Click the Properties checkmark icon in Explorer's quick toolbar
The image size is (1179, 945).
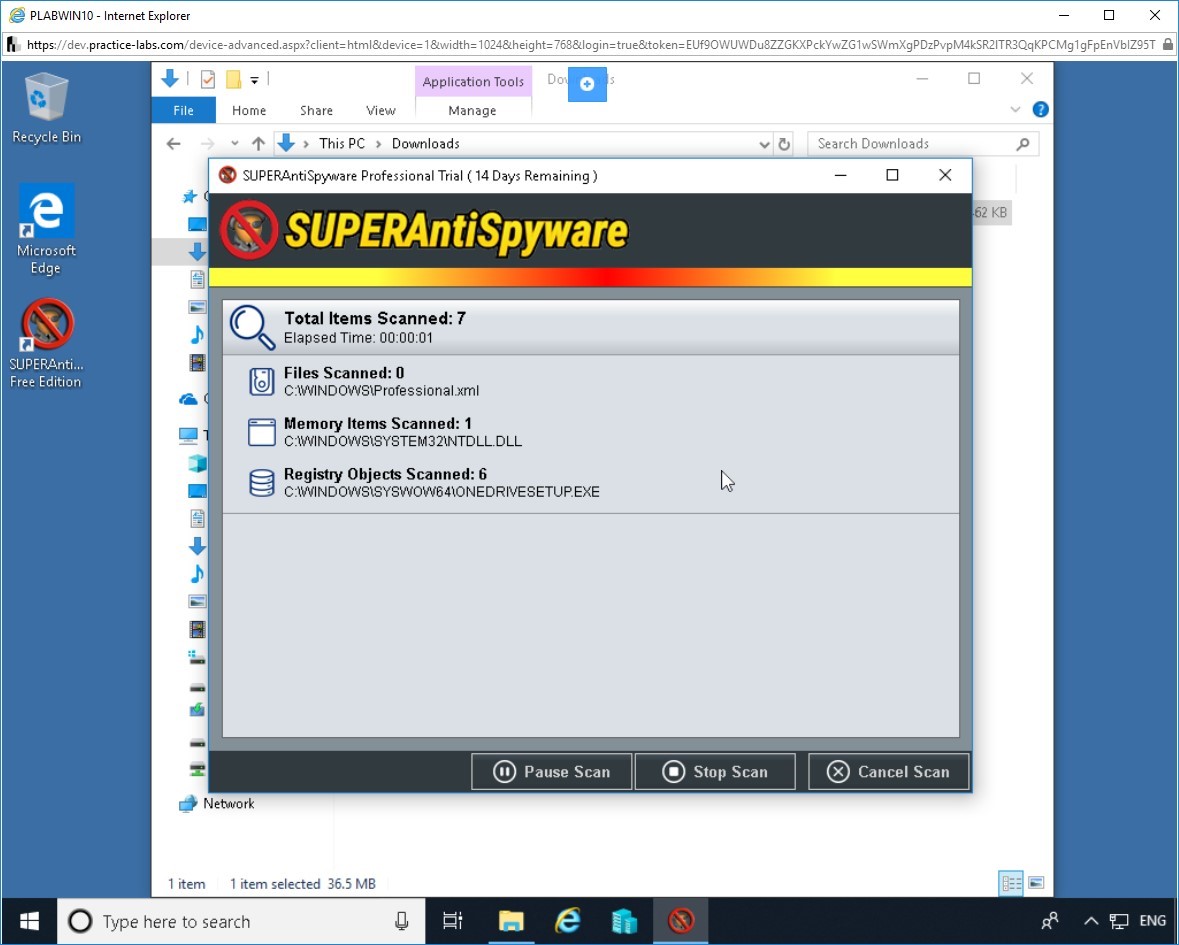(x=208, y=79)
